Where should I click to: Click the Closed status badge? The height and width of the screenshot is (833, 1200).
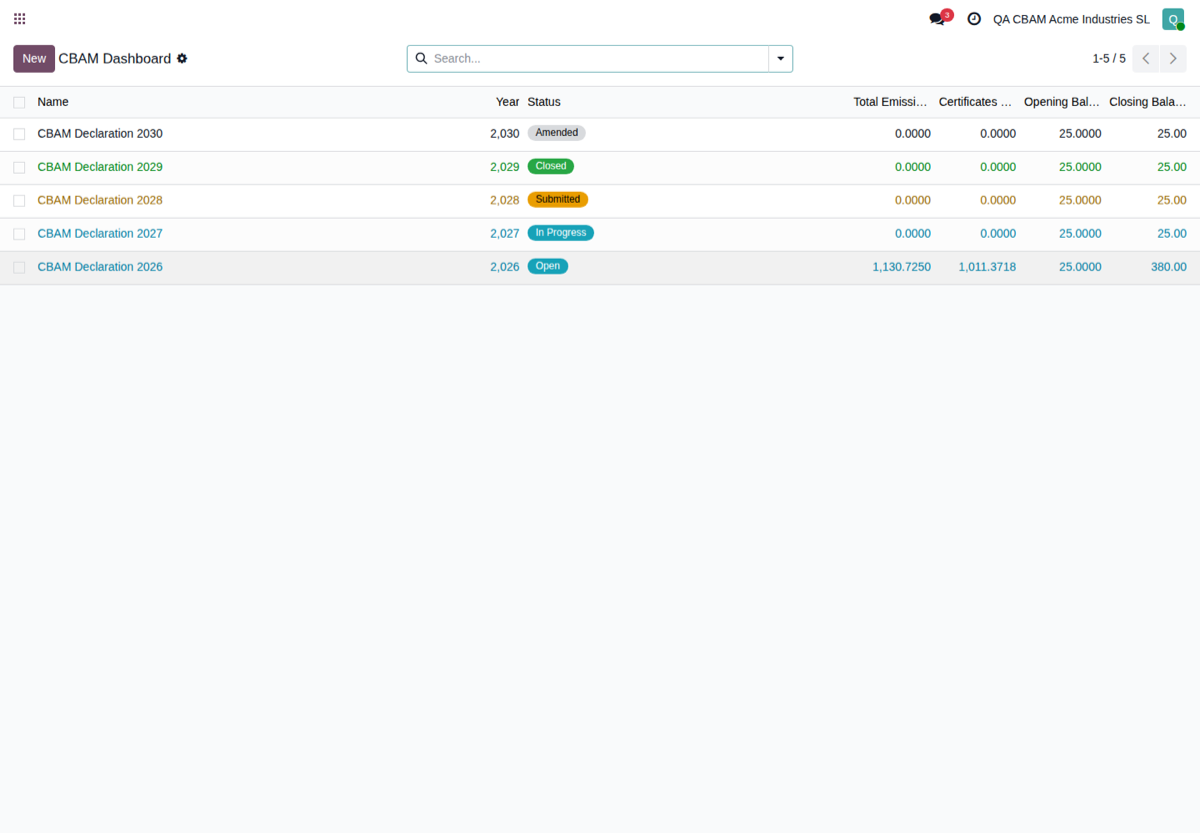point(551,166)
